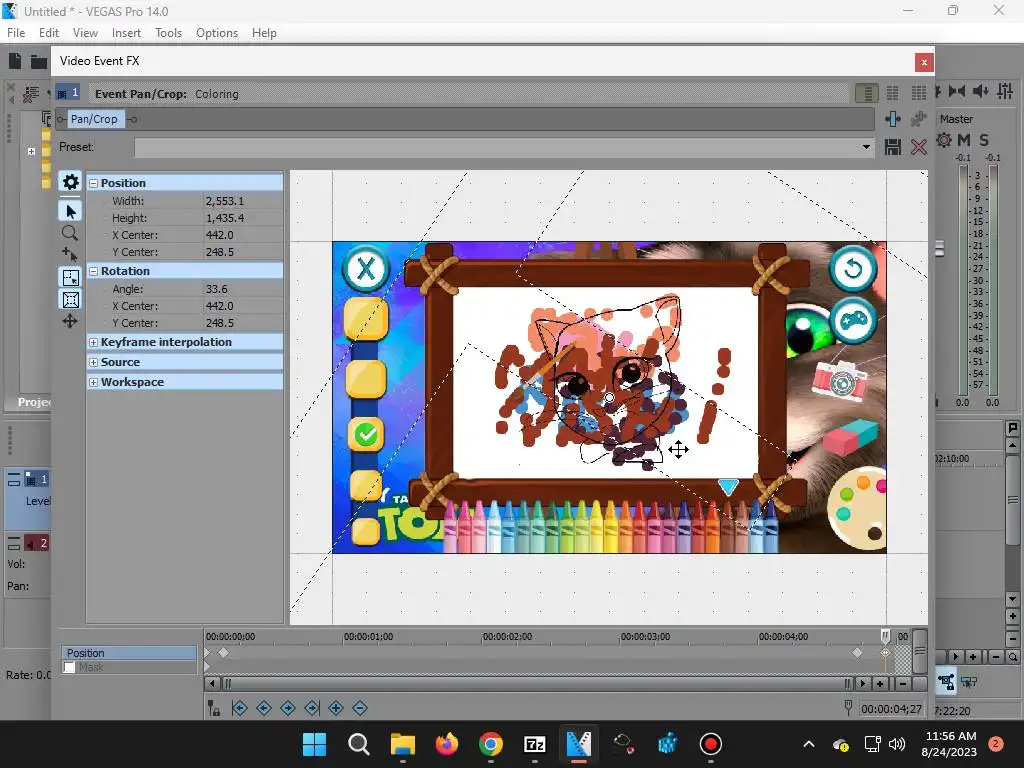The width and height of the screenshot is (1024, 768).
Task: Click the Windows Start button
Action: click(314, 744)
